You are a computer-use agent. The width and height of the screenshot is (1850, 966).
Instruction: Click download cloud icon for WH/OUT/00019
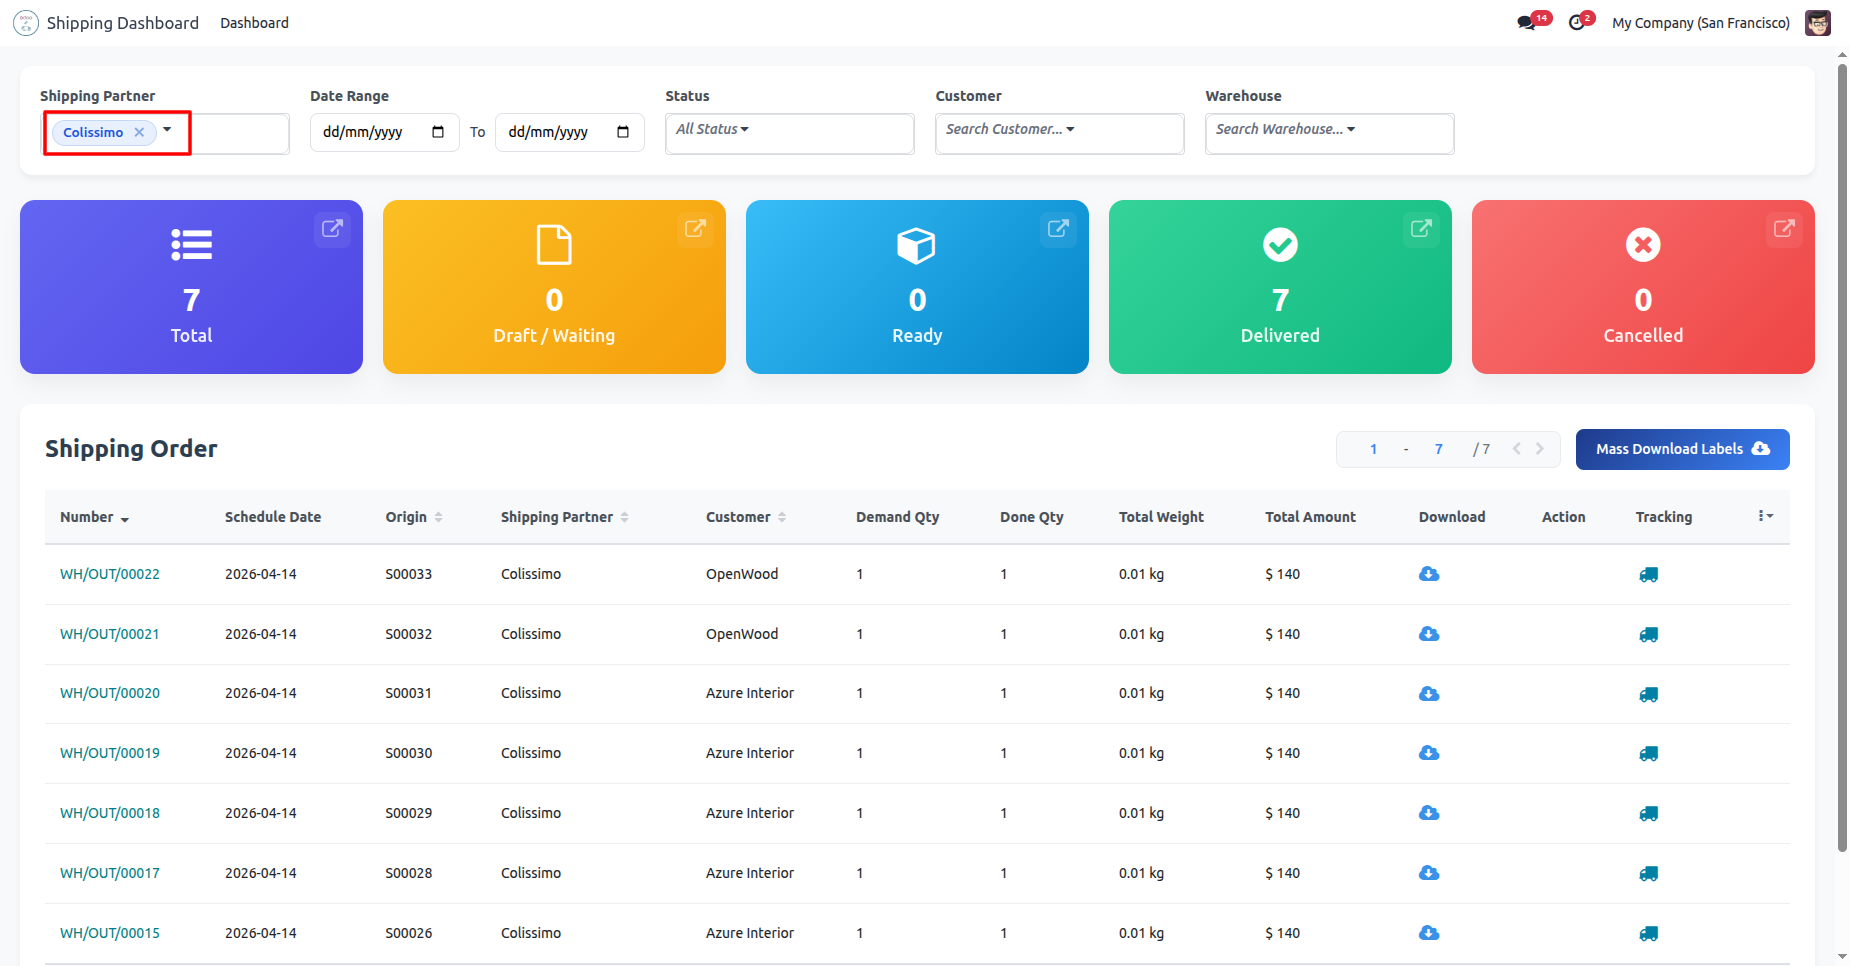1429,753
